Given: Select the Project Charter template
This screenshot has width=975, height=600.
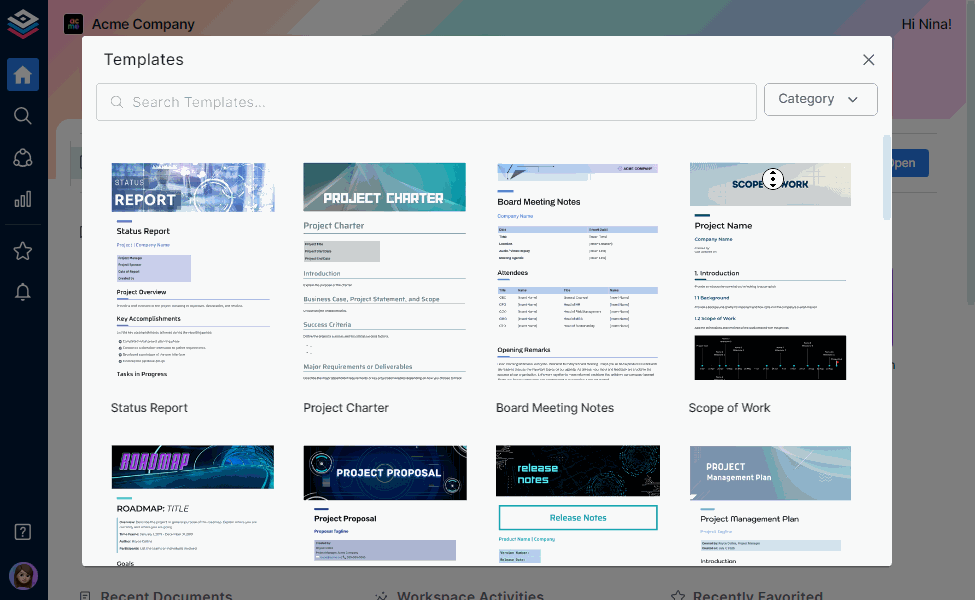Looking at the screenshot, I should click(385, 280).
